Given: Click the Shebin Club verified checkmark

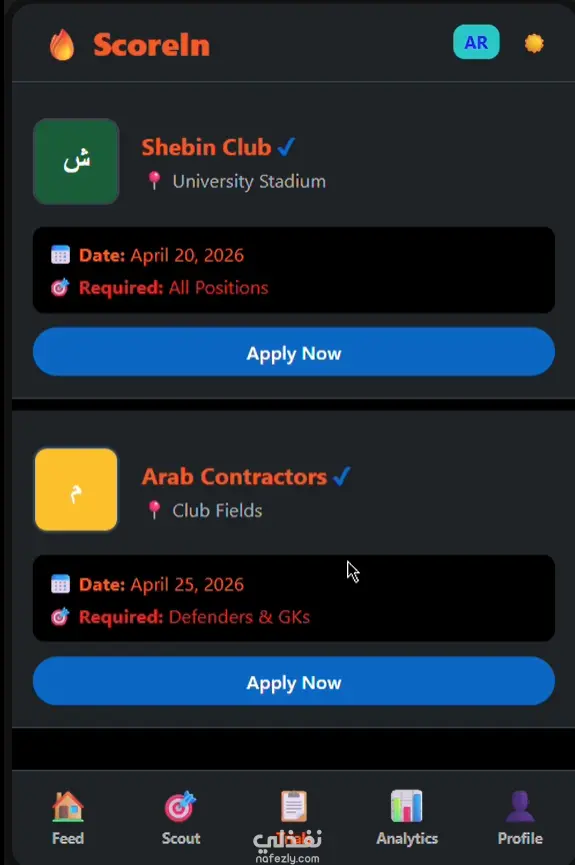Looking at the screenshot, I should pyautogui.click(x=286, y=147).
